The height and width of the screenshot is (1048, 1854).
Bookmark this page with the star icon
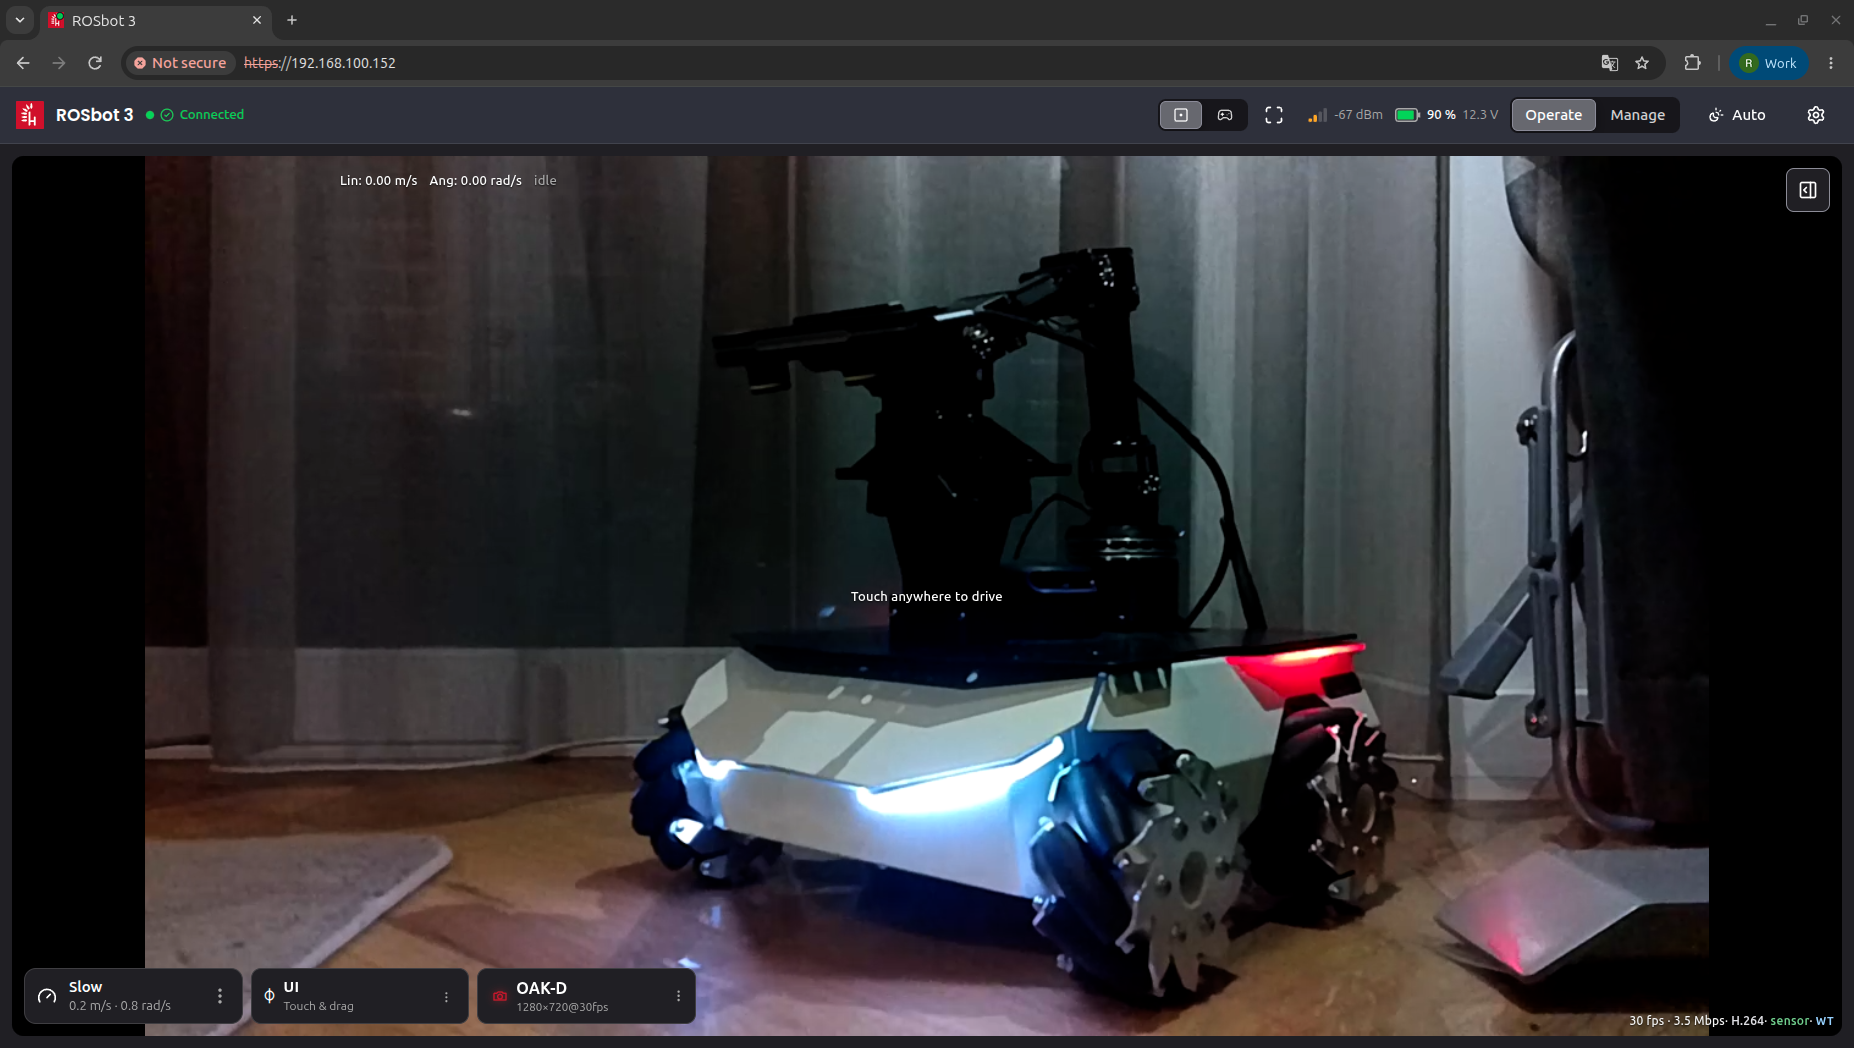point(1642,63)
